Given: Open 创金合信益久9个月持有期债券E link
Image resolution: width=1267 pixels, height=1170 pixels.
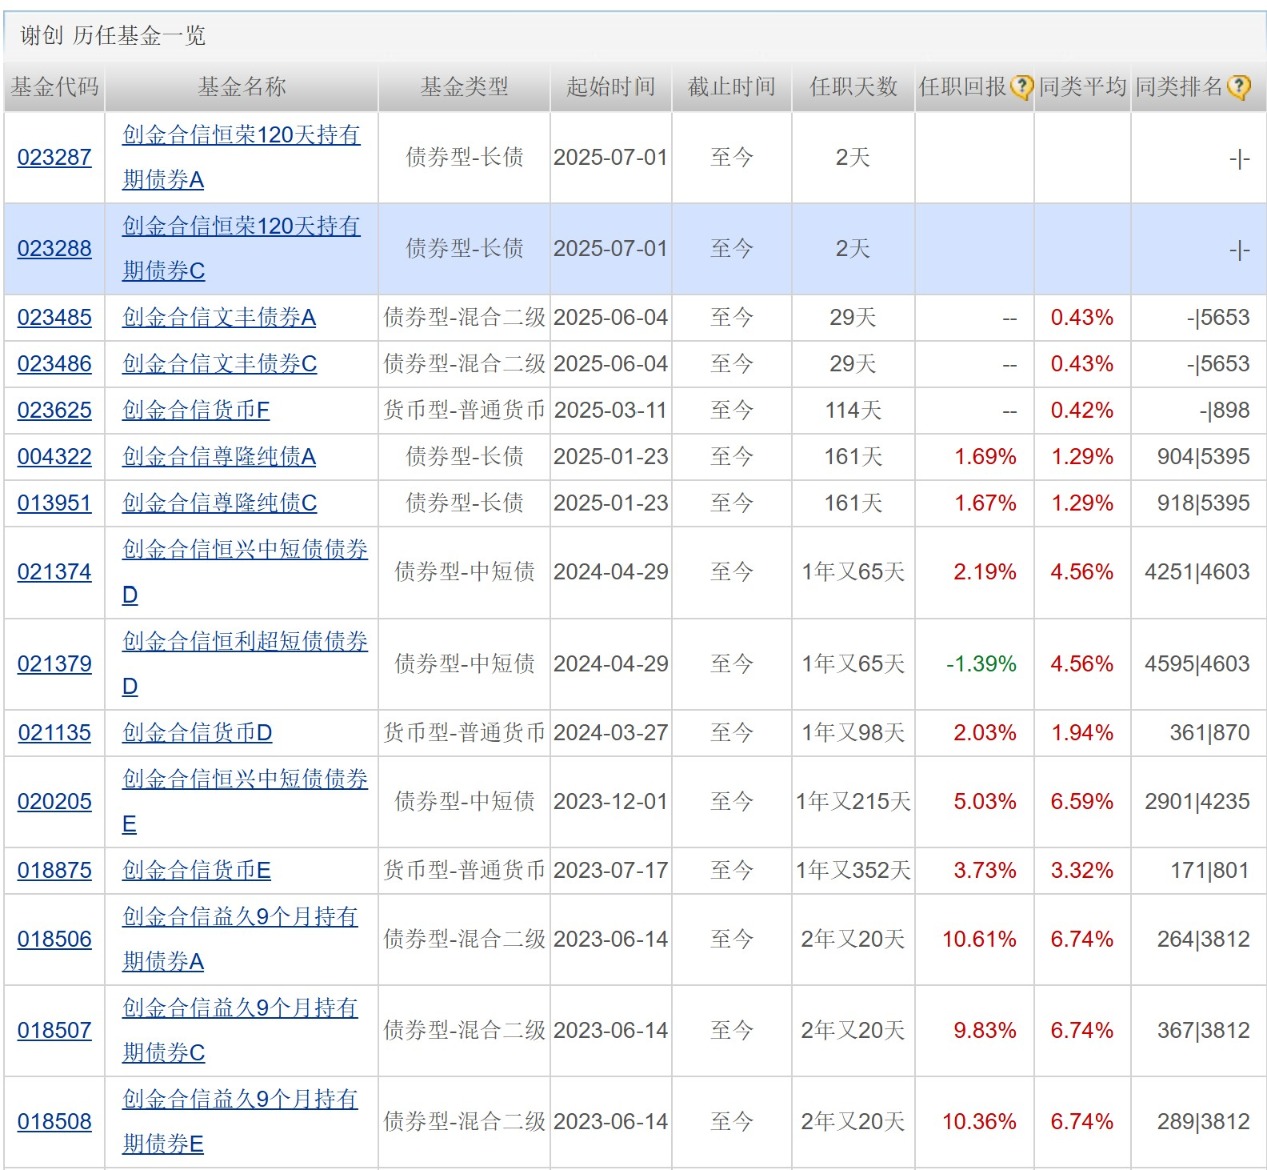Looking at the screenshot, I should pos(240,1121).
